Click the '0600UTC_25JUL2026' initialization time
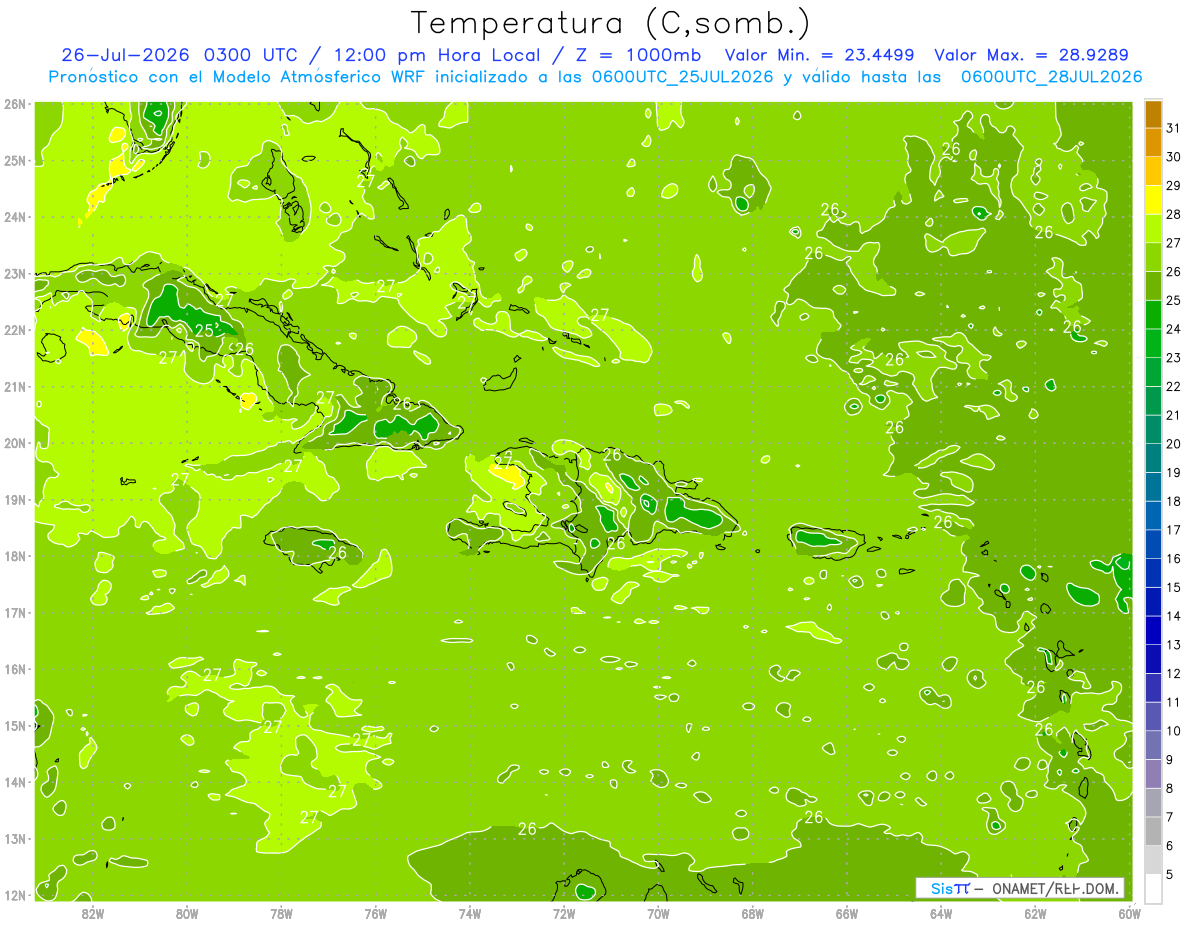The width and height of the screenshot is (1200, 927). click(682, 77)
